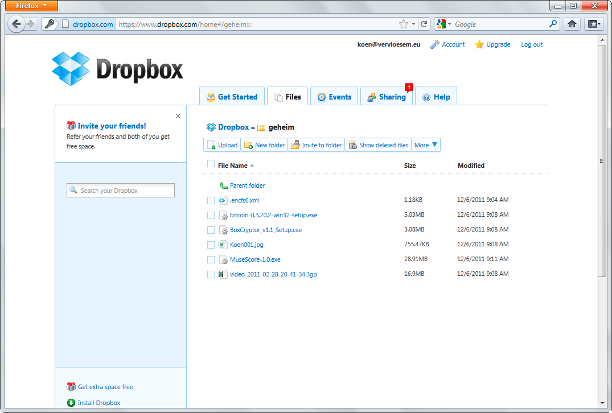Viewport: 612px width, 413px height.
Task: Switch to the Files tab
Action: coord(288,96)
